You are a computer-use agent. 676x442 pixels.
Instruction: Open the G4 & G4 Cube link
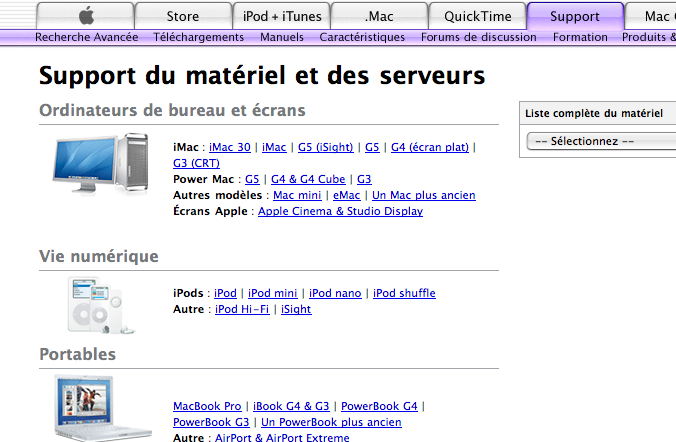[x=308, y=179]
